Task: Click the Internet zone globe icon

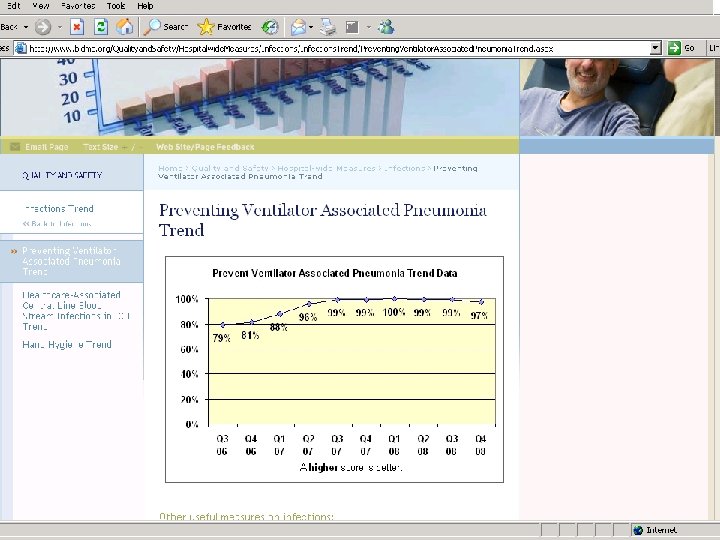Action: 638,530
